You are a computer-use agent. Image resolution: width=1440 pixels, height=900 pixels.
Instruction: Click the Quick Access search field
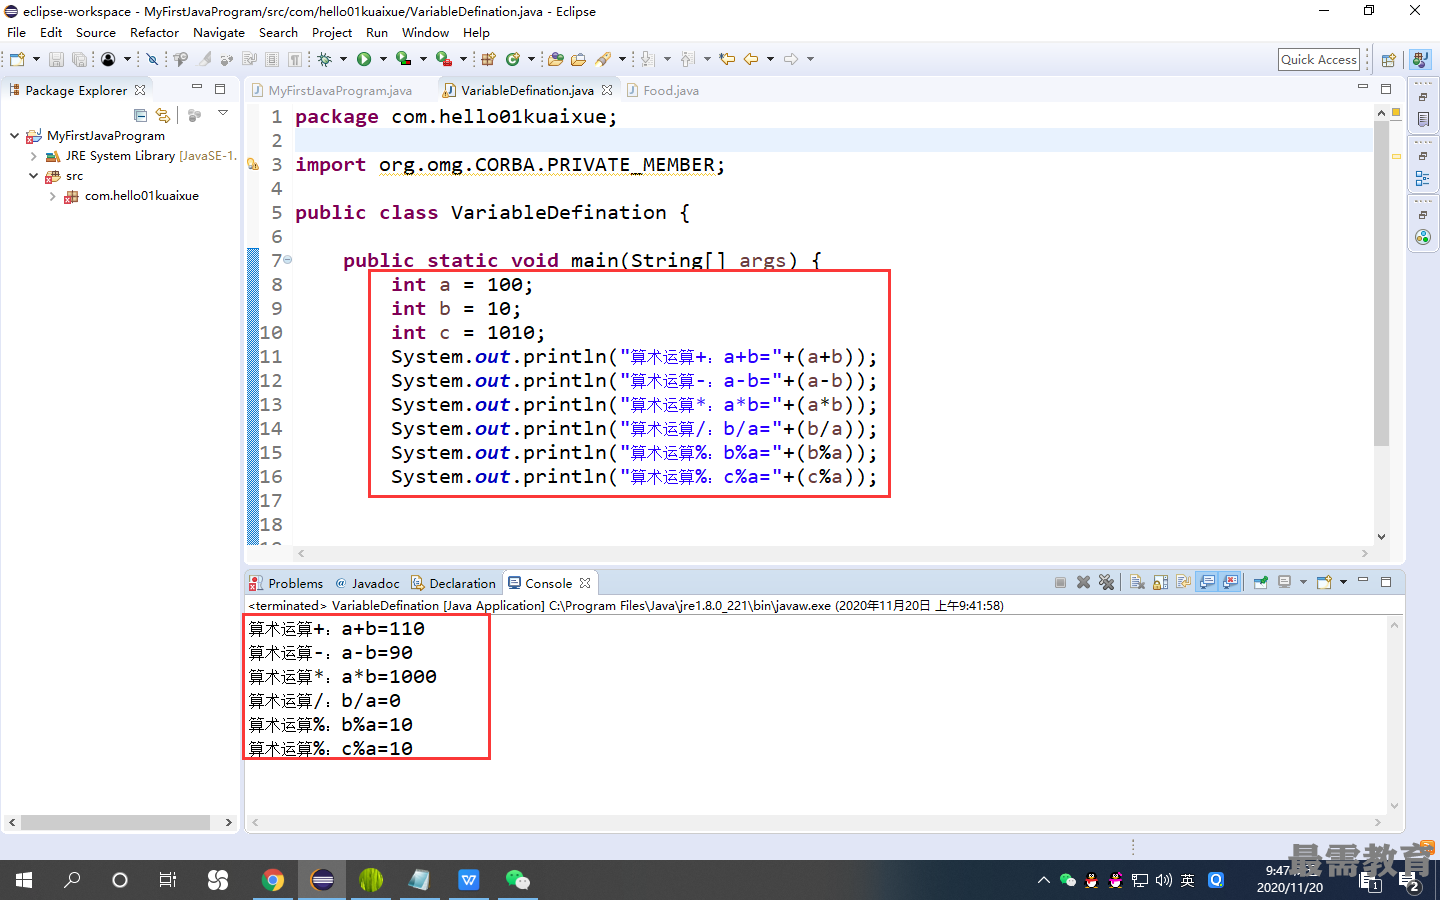click(1319, 59)
